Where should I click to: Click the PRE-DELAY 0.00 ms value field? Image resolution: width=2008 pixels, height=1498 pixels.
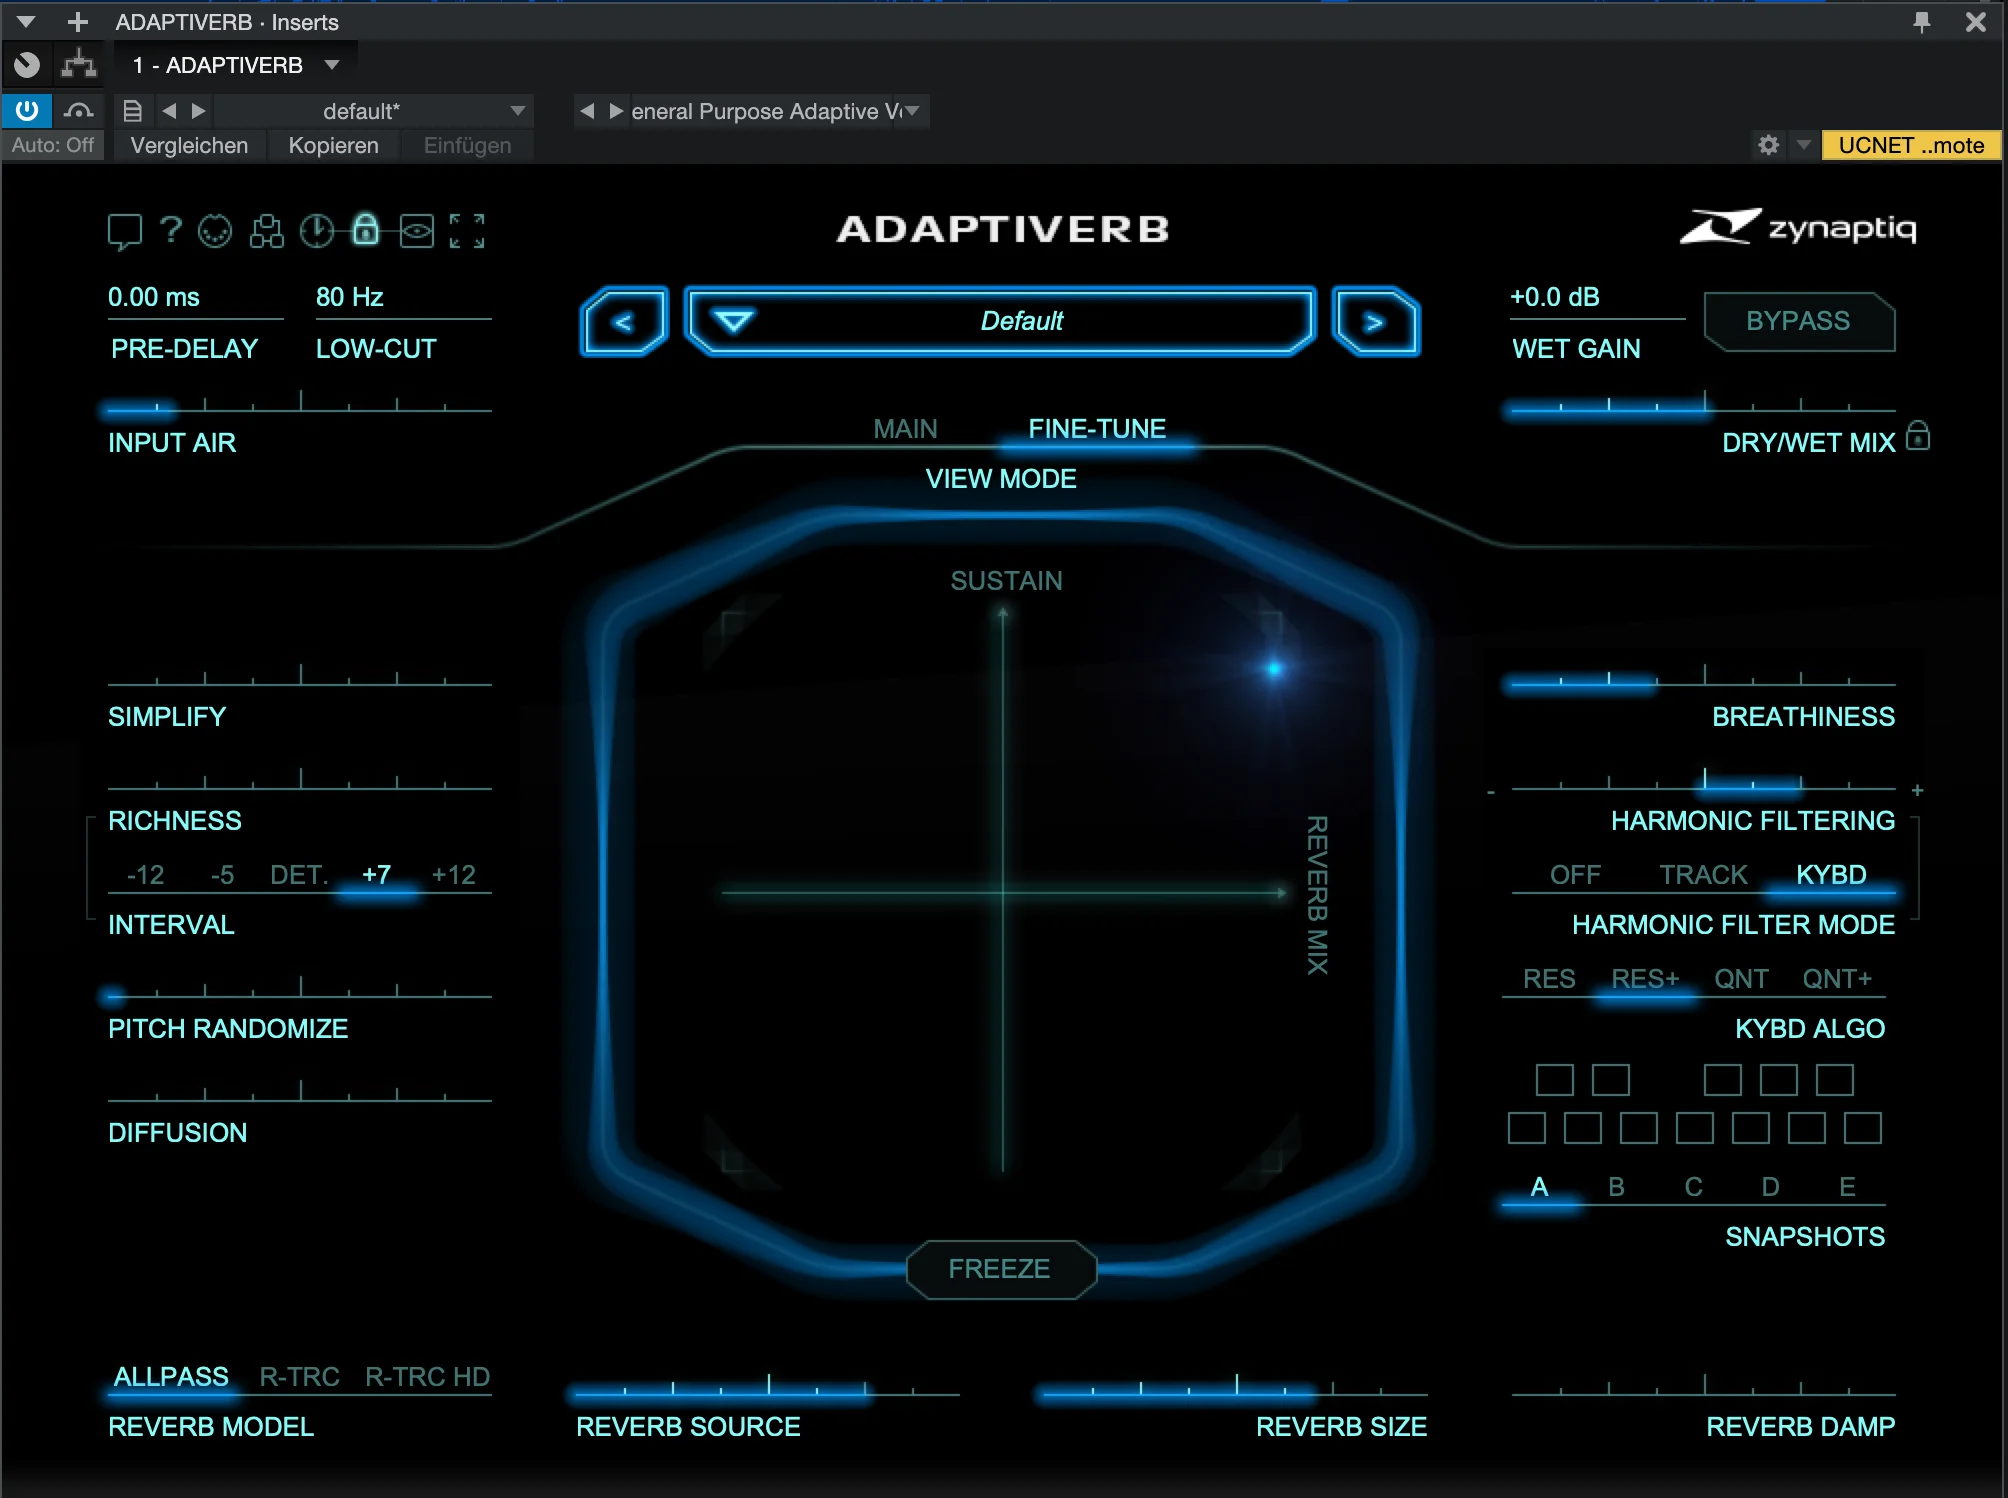(195, 298)
